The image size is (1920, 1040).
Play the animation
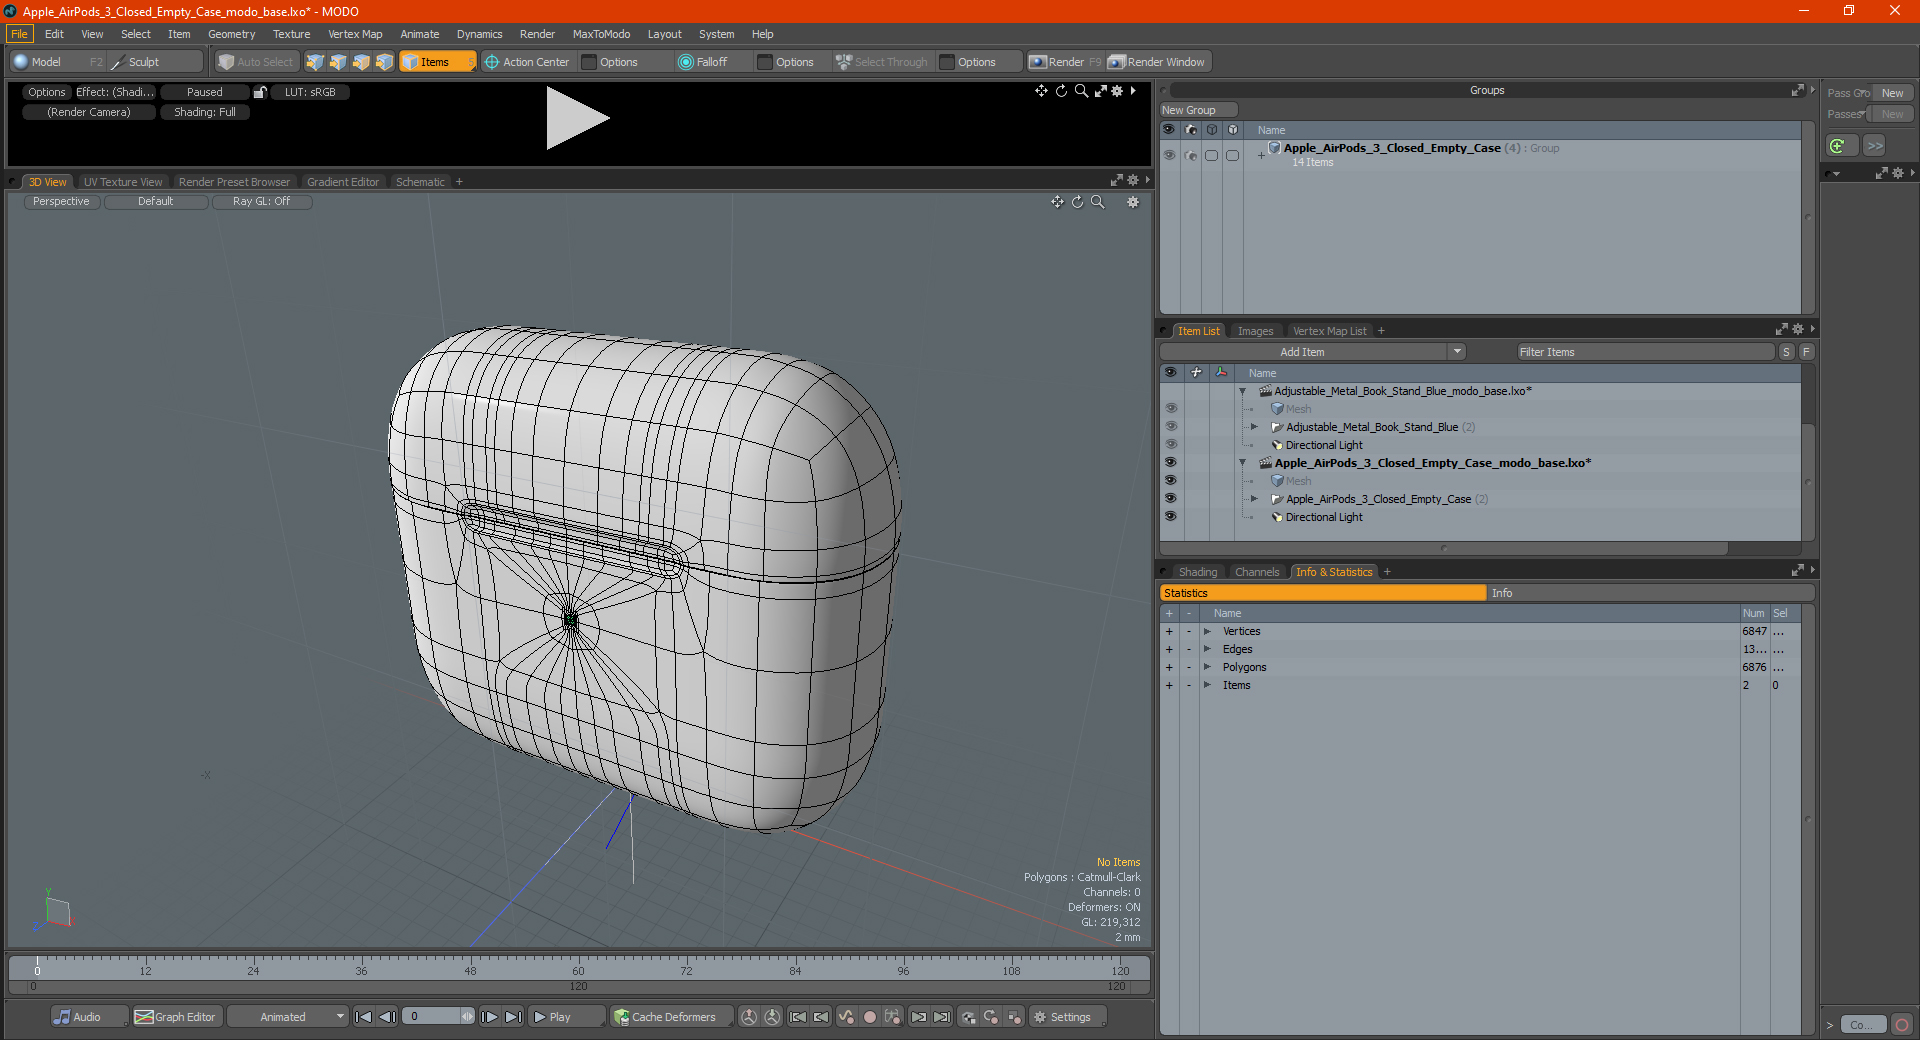point(565,1017)
